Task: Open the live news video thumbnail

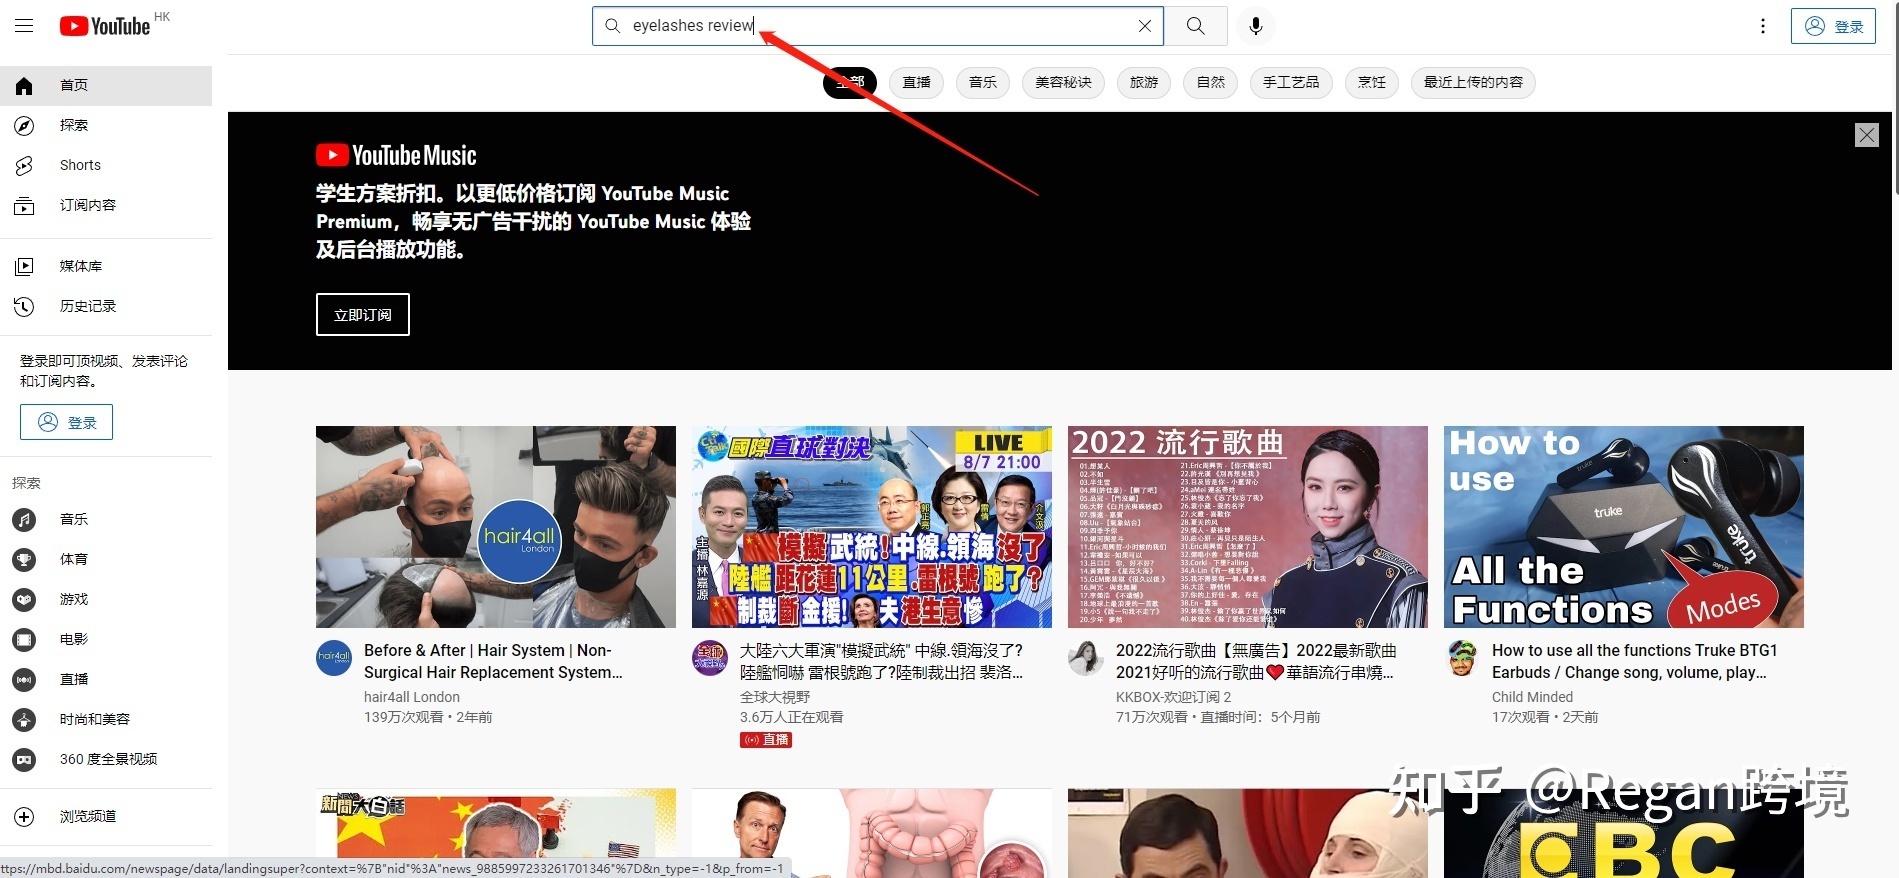Action: [872, 527]
